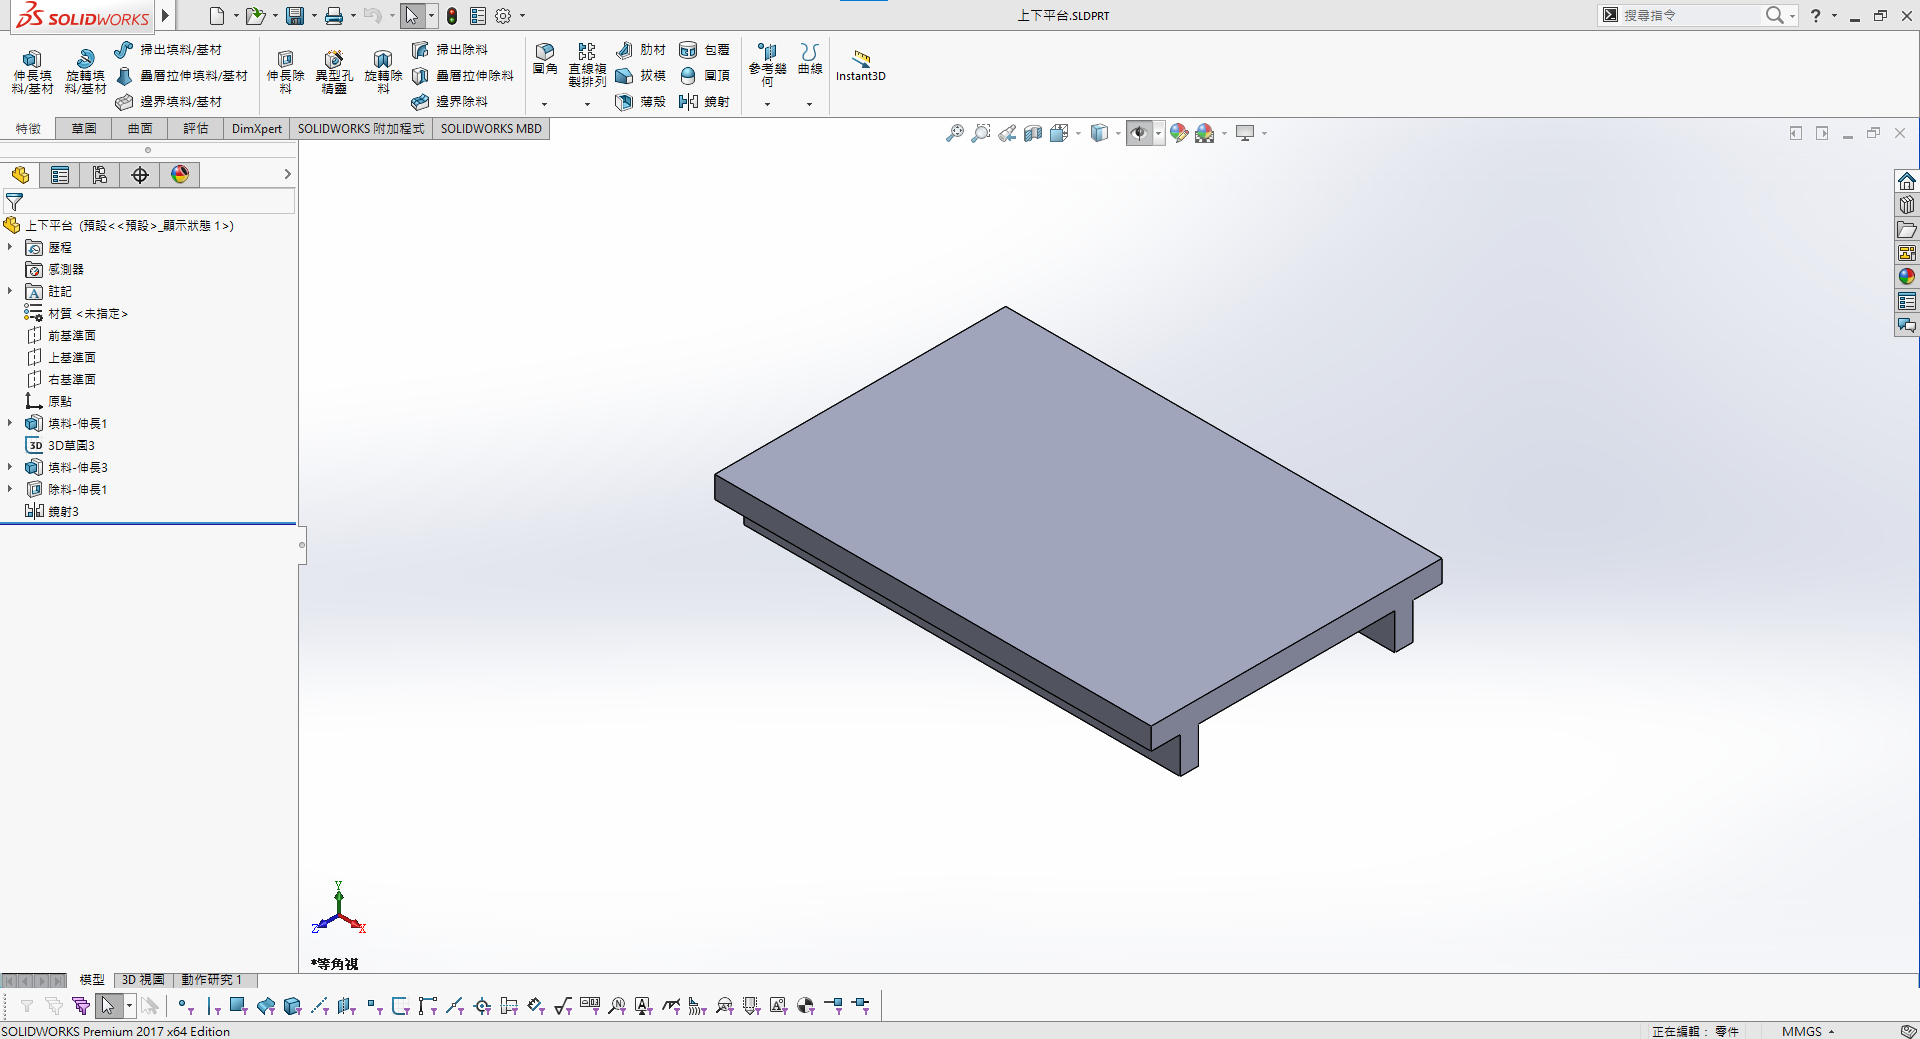Activate the Section View icon
The image size is (1920, 1039).
click(1033, 133)
